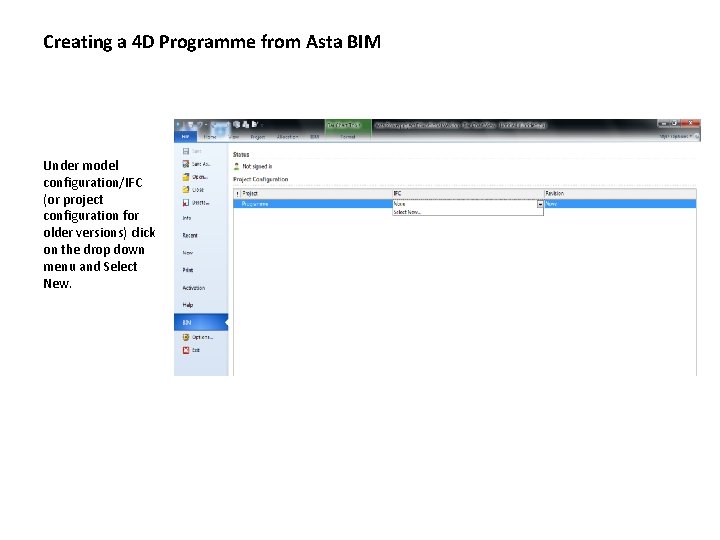Viewport: 720px width, 540px height.
Task: Open the Info backstage section
Action: pyautogui.click(x=186, y=218)
